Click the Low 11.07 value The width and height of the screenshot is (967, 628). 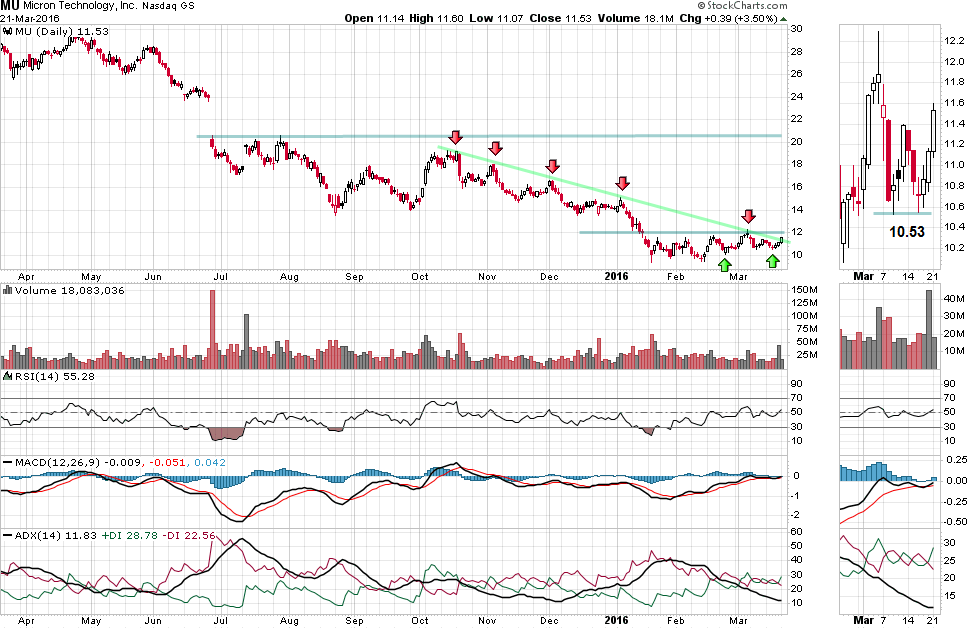click(496, 19)
